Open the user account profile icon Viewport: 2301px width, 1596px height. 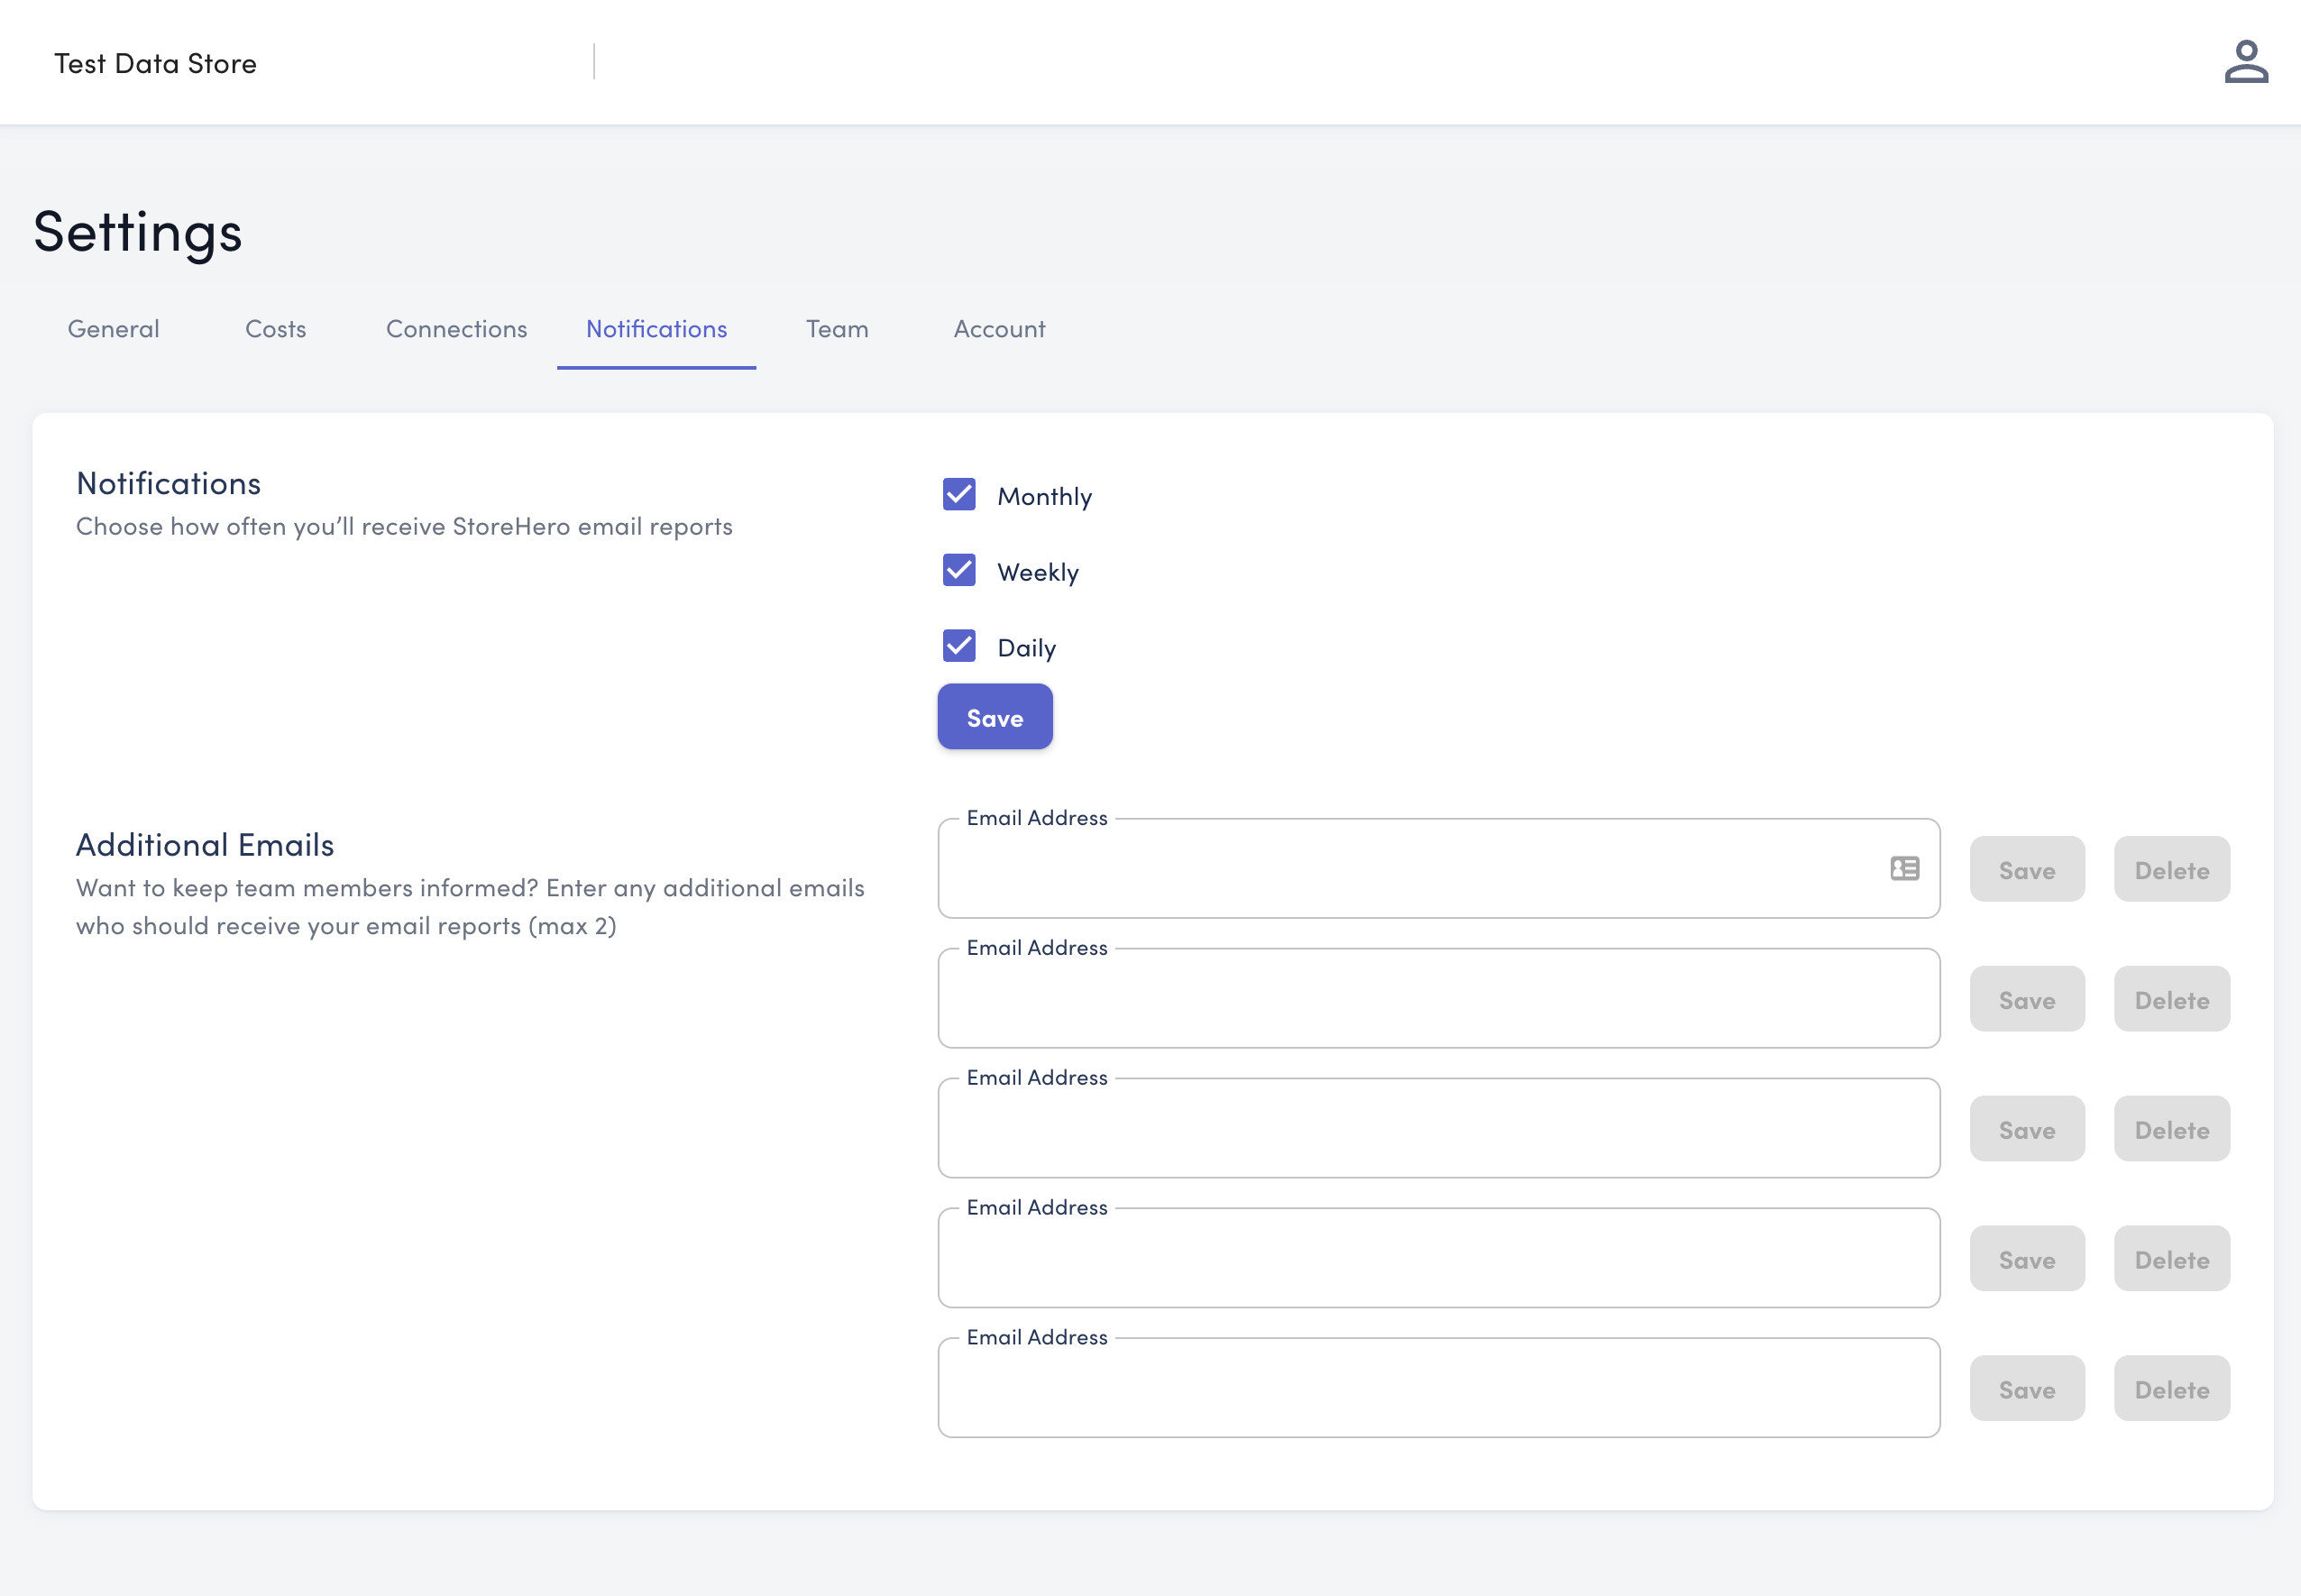tap(2245, 62)
